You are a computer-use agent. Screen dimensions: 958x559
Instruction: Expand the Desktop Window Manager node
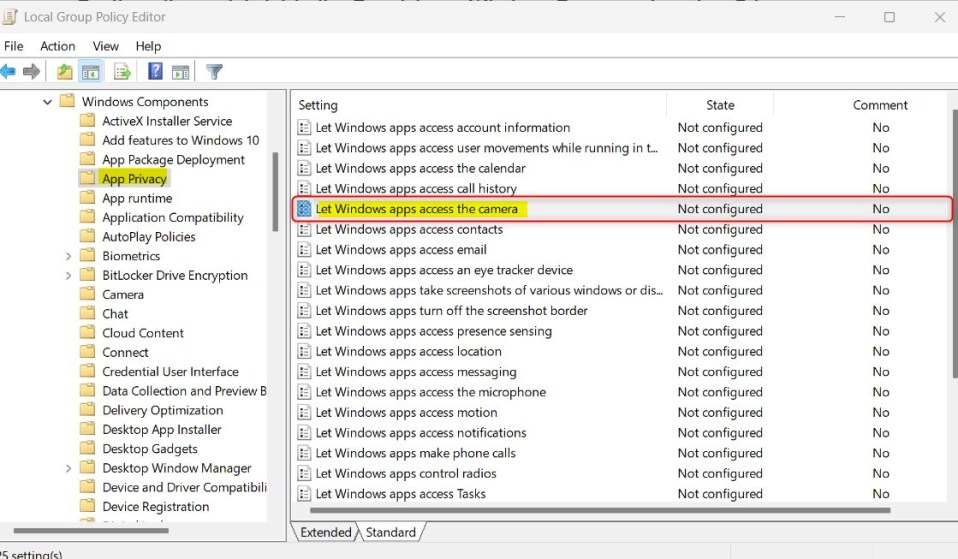pyautogui.click(x=68, y=469)
